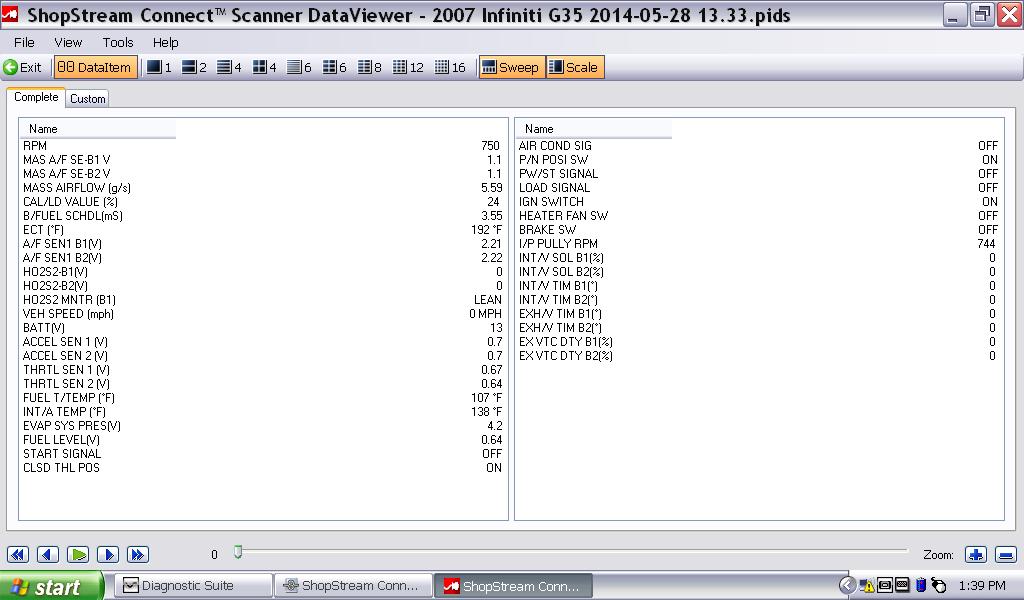
Task: Select the 2-graph layout icon
Action: tap(194, 67)
